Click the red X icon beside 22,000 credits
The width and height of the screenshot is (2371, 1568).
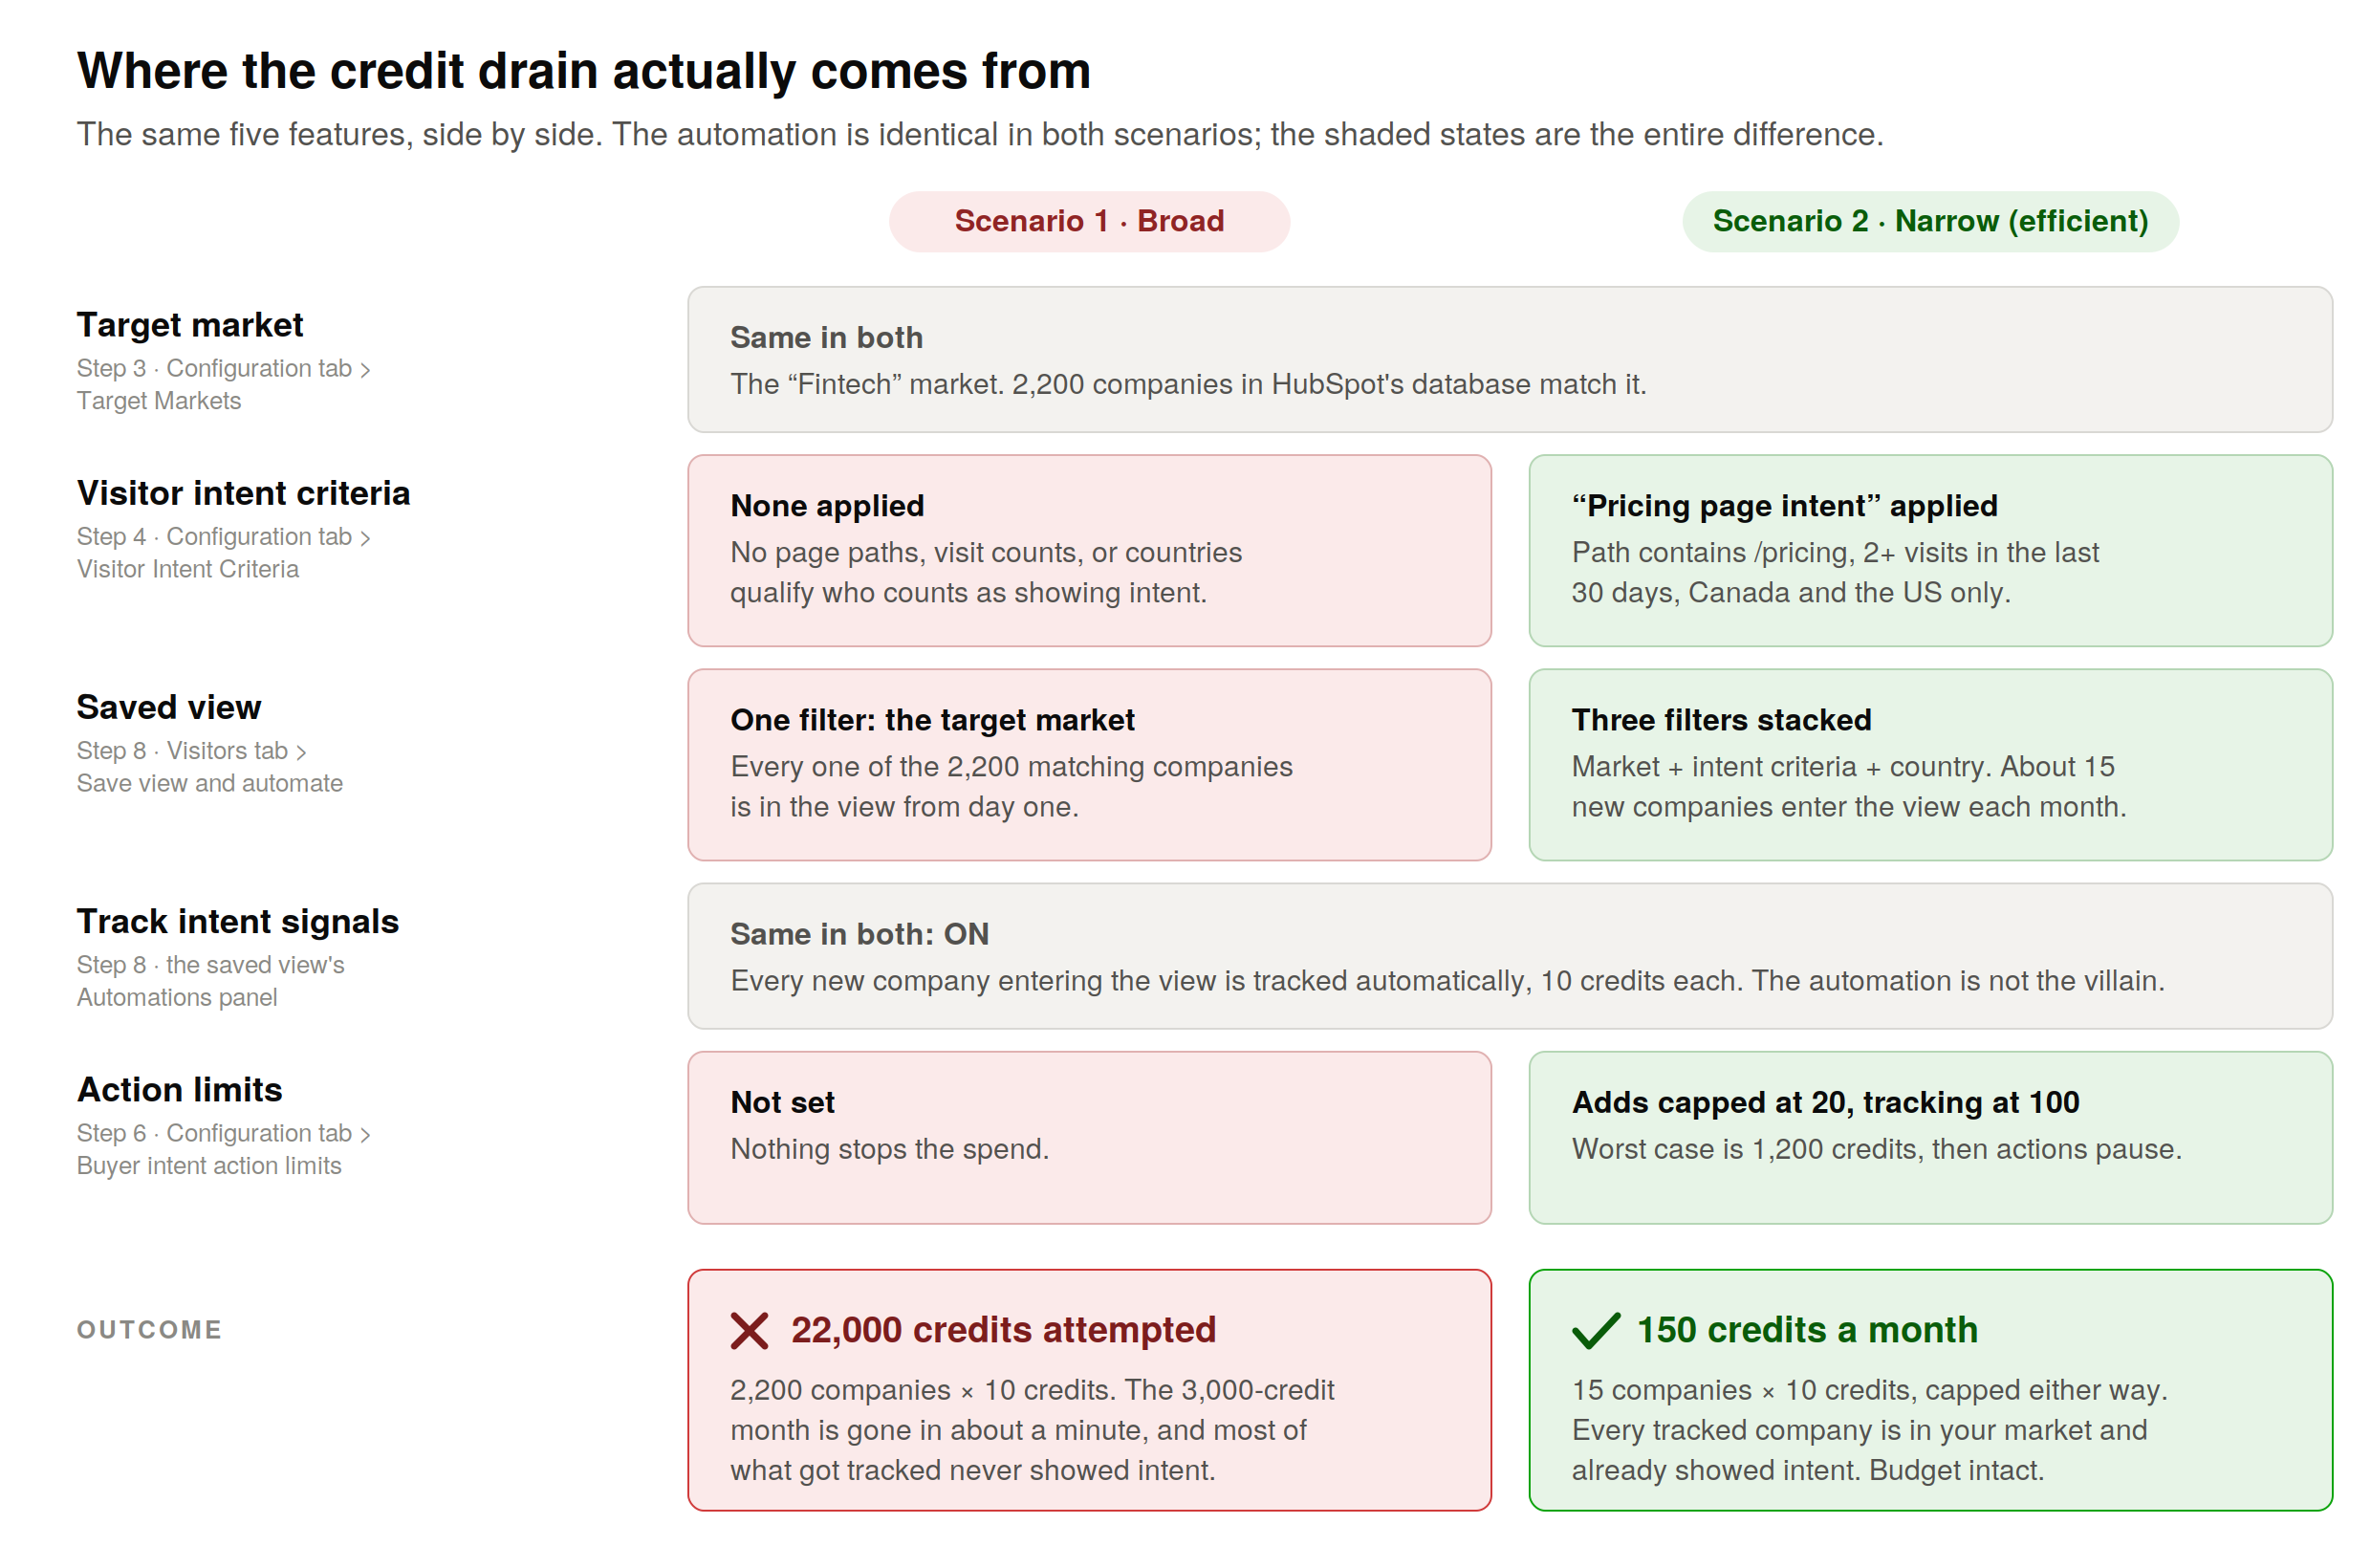[x=748, y=1331]
